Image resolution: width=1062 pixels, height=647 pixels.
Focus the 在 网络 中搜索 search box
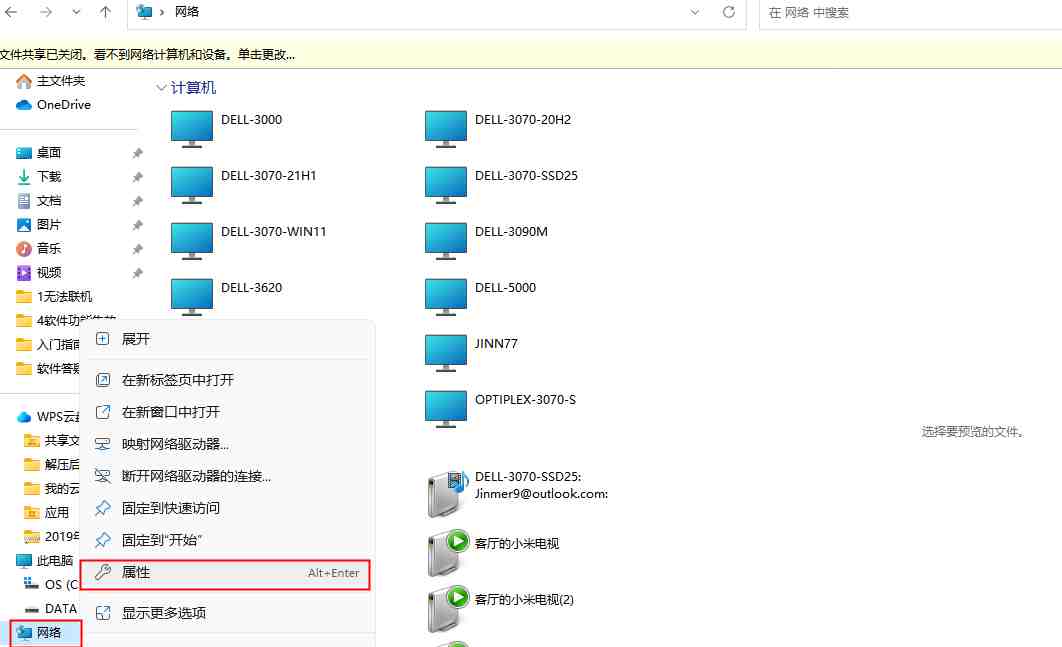tap(910, 13)
